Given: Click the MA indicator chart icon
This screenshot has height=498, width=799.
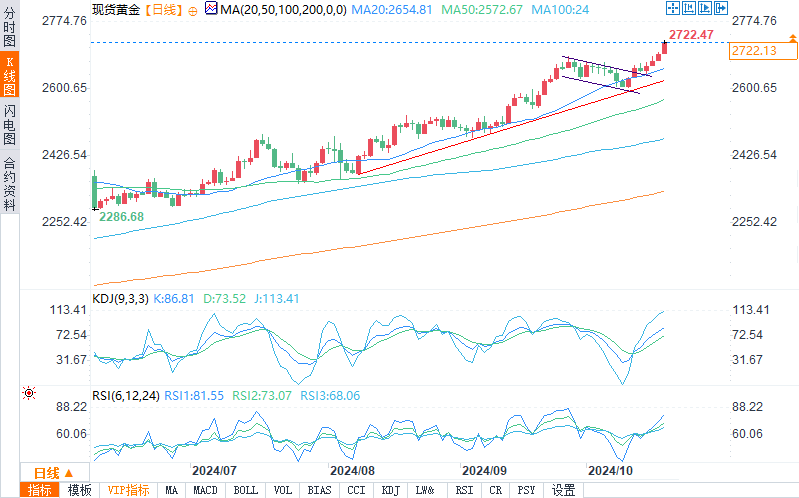Looking at the screenshot, I should point(211,8).
